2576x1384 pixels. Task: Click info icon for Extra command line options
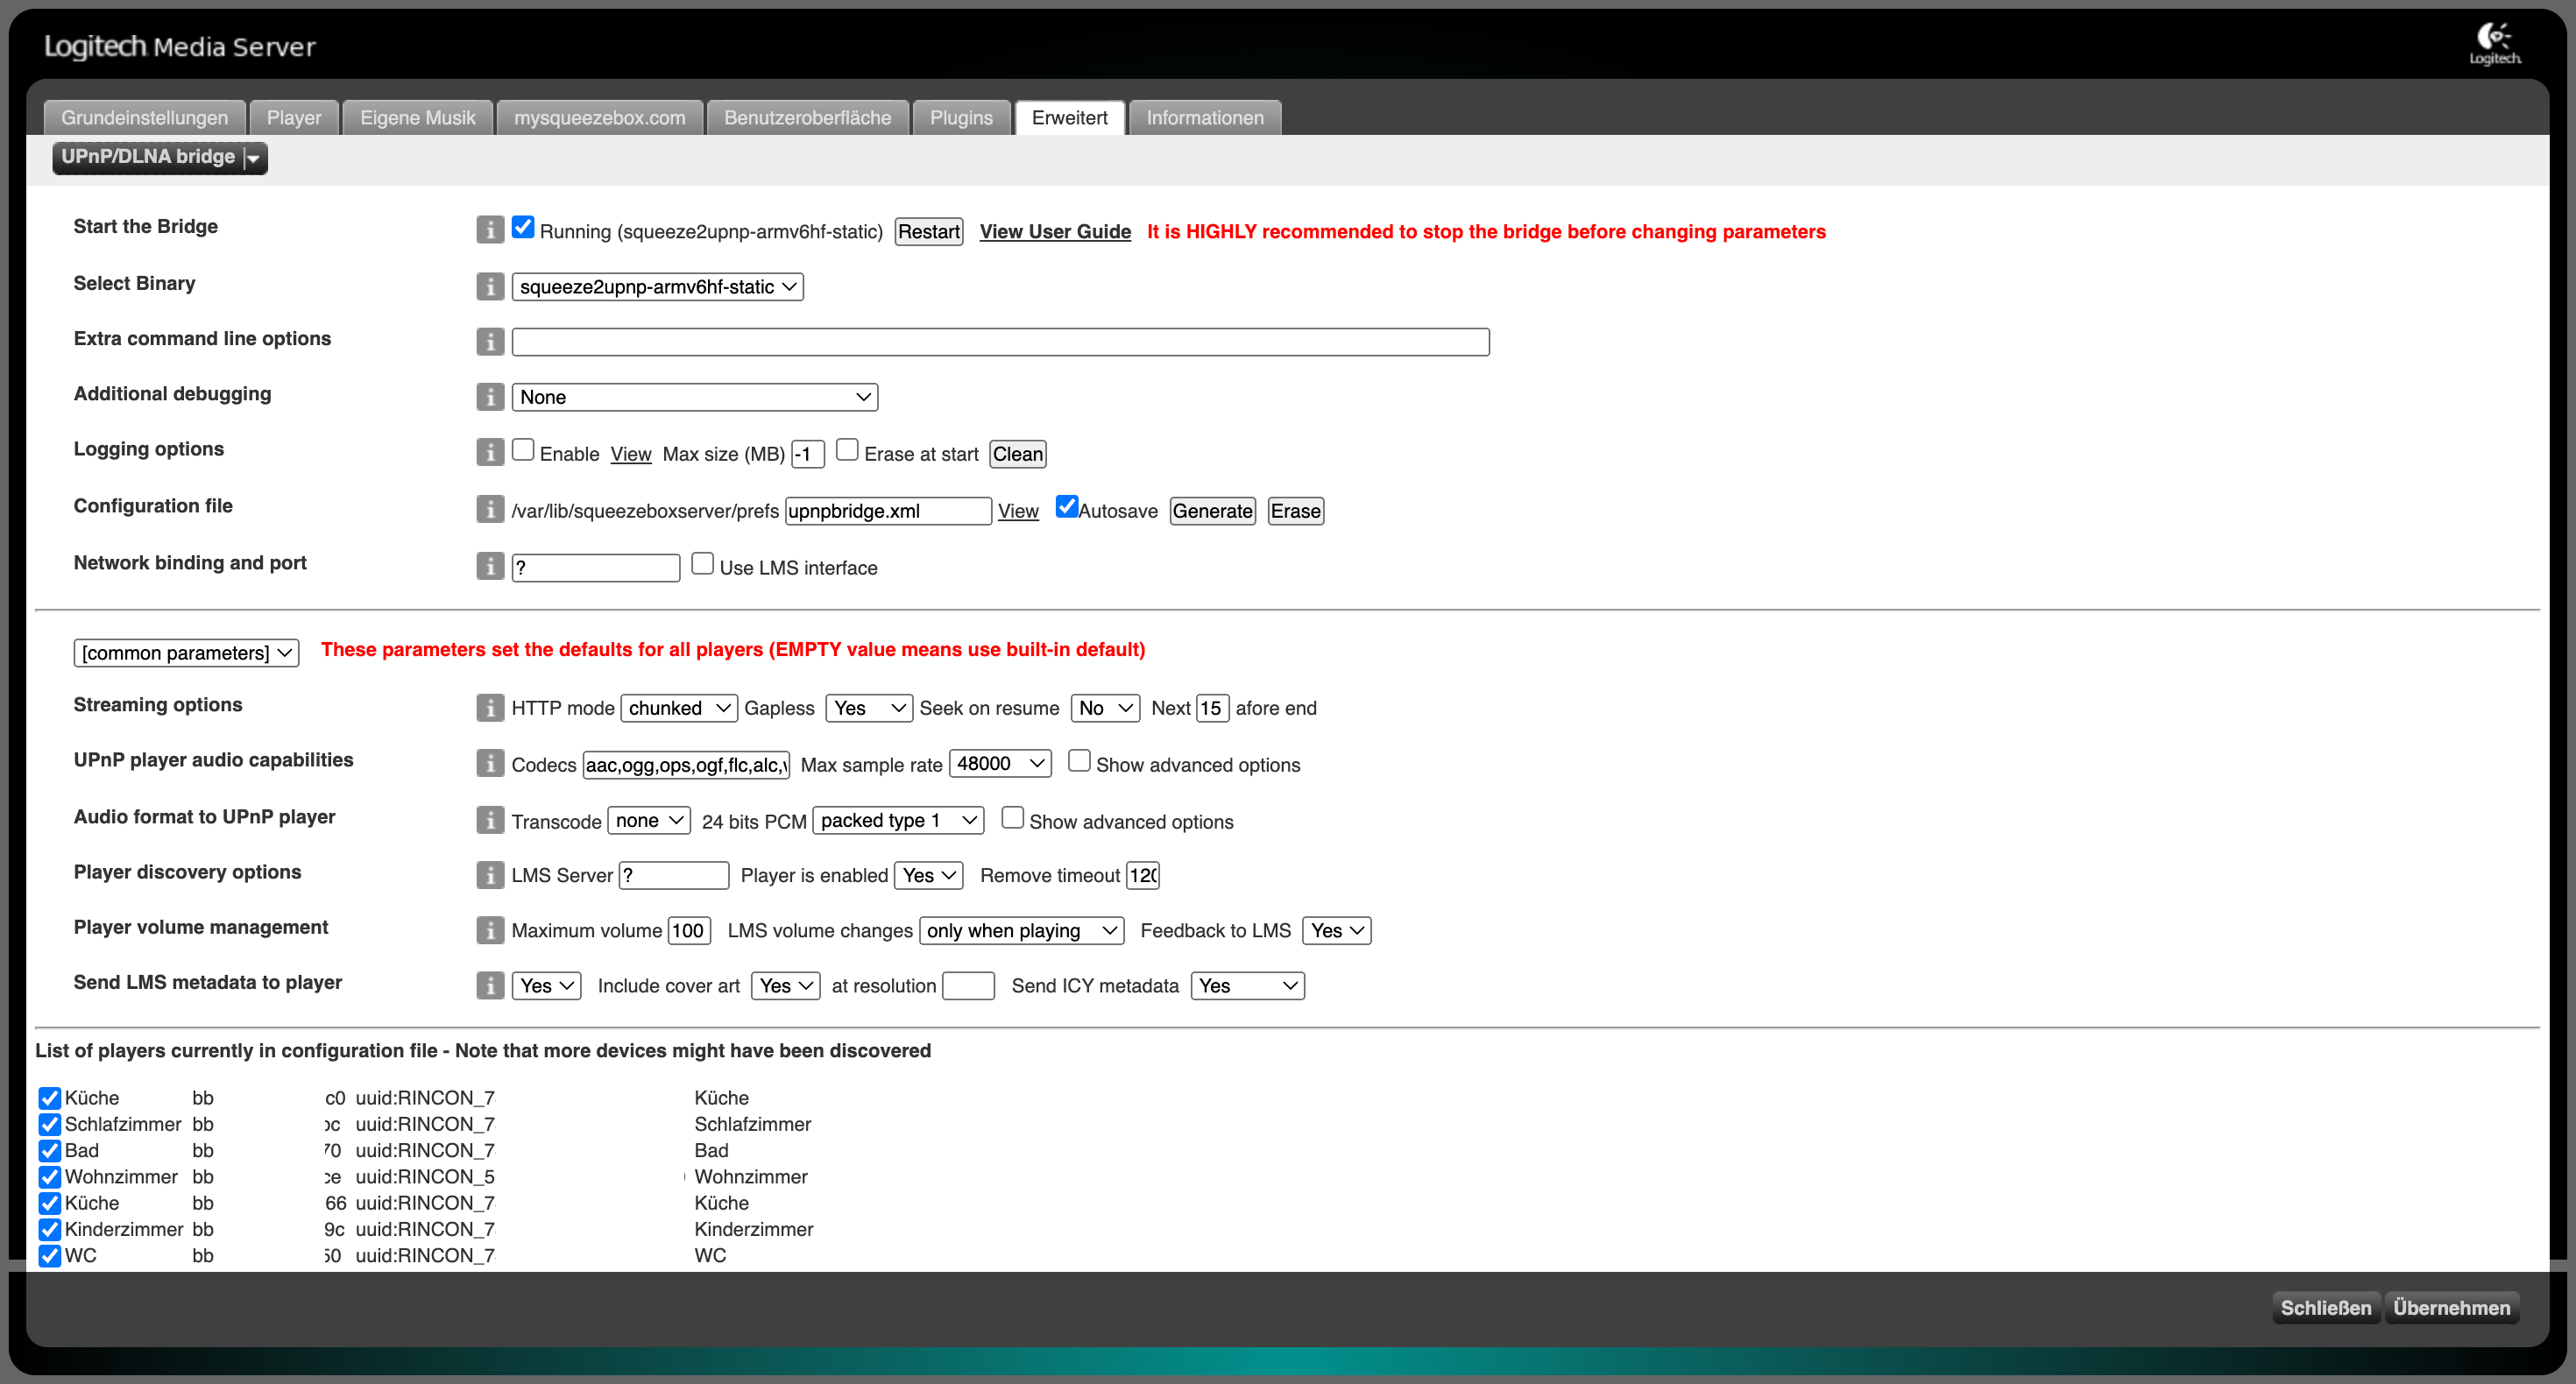(x=490, y=342)
